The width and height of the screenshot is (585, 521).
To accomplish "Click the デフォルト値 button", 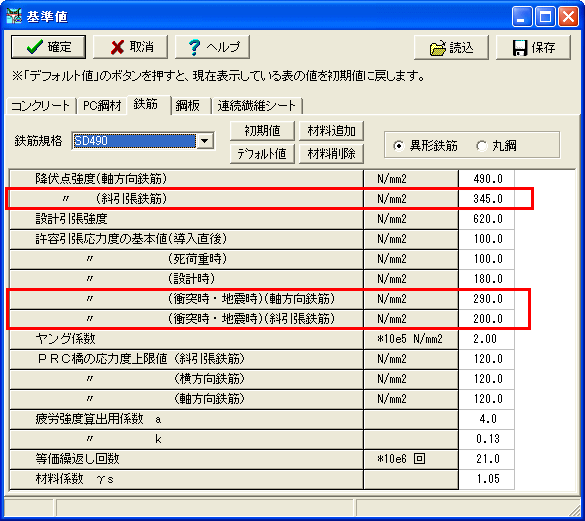I will click(x=262, y=153).
